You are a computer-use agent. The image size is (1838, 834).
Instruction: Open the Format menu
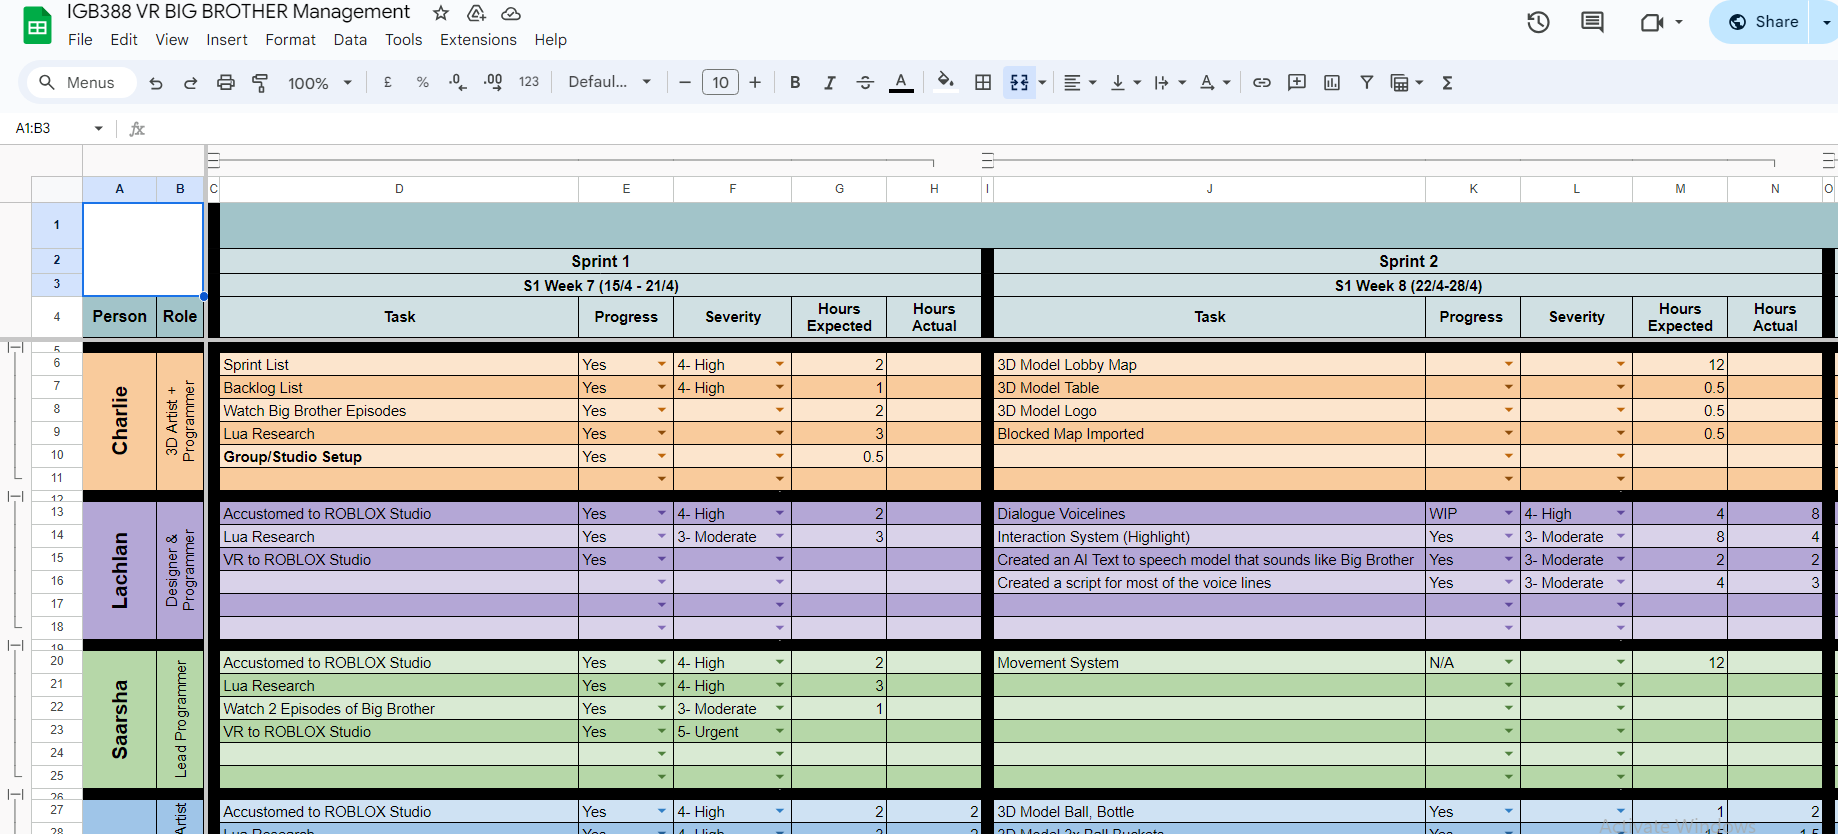click(291, 40)
